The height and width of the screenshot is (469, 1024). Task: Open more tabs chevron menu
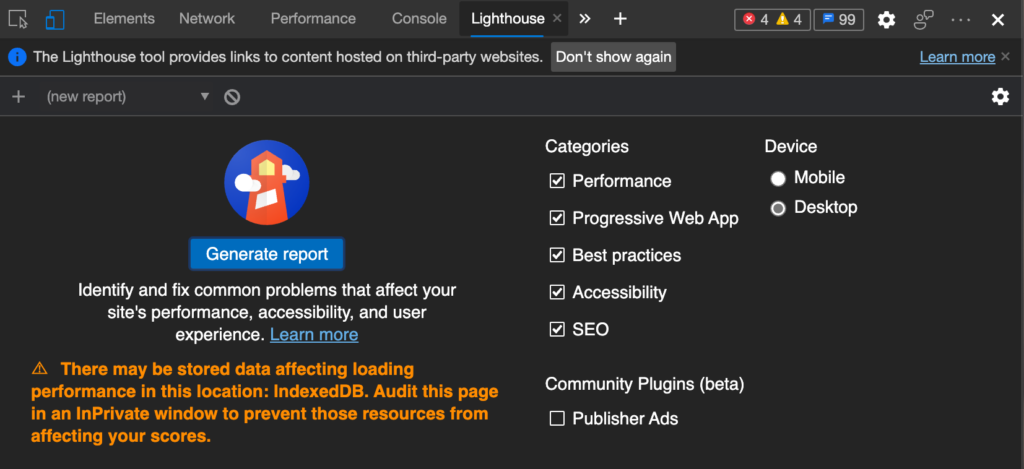pos(585,19)
